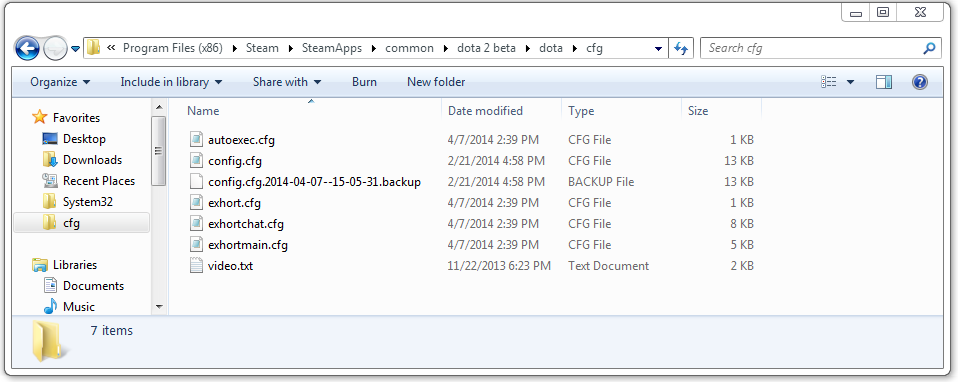The image size is (958, 382).
Task: Go back with the Back arrow button
Action: (27, 48)
